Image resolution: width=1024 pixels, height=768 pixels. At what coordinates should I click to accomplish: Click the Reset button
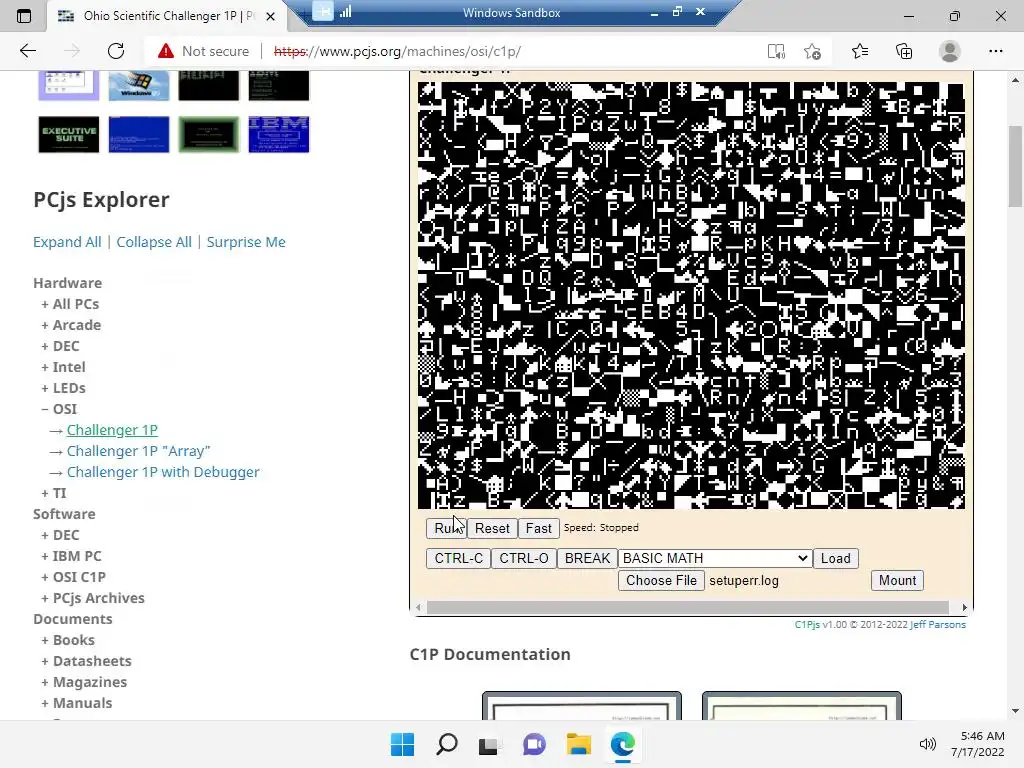click(x=492, y=528)
